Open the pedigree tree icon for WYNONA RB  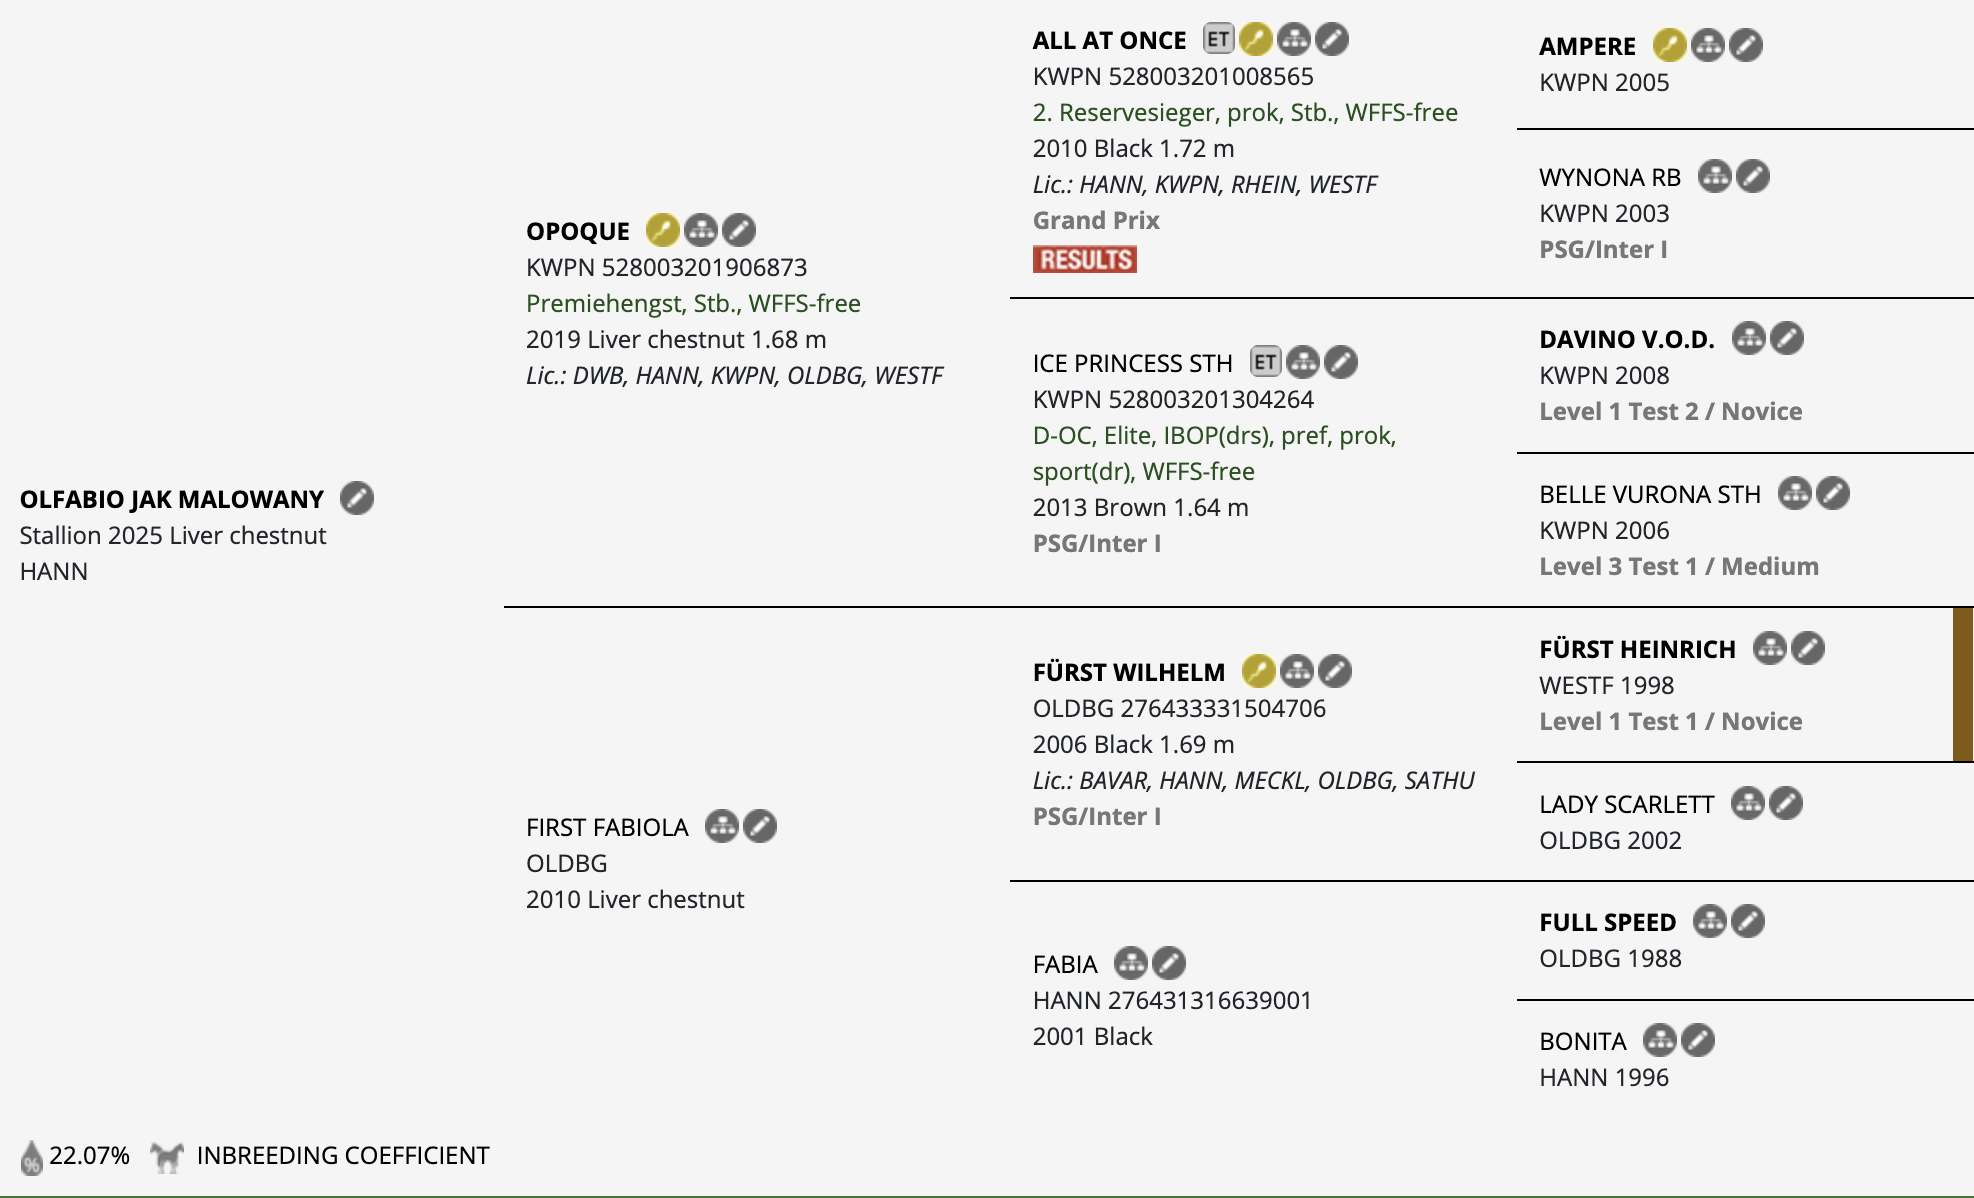tap(1714, 176)
